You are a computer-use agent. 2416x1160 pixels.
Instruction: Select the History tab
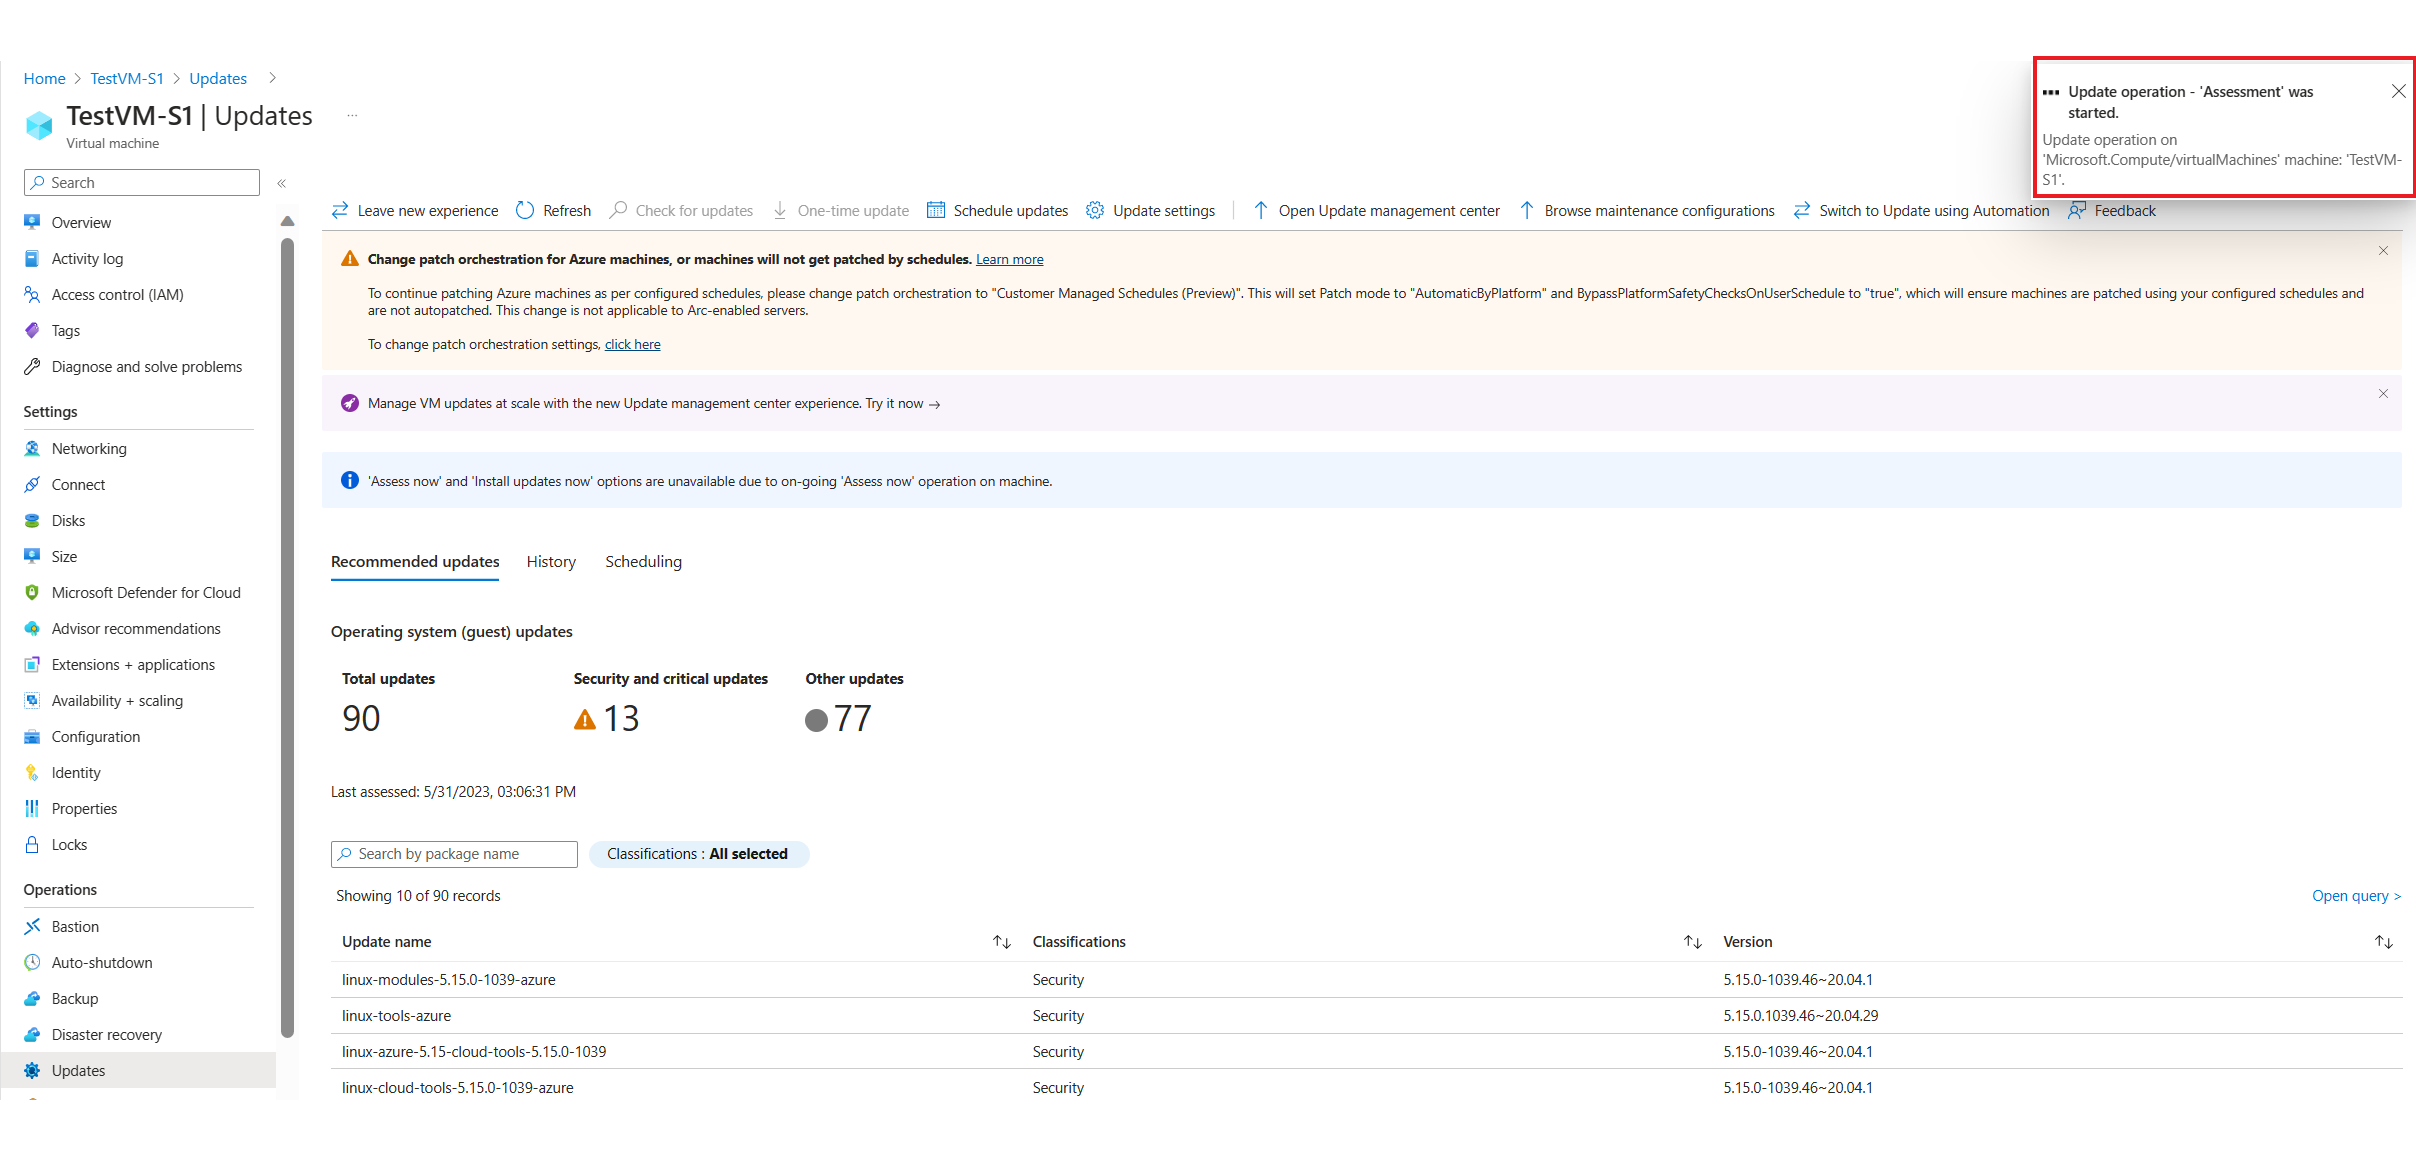[550, 561]
